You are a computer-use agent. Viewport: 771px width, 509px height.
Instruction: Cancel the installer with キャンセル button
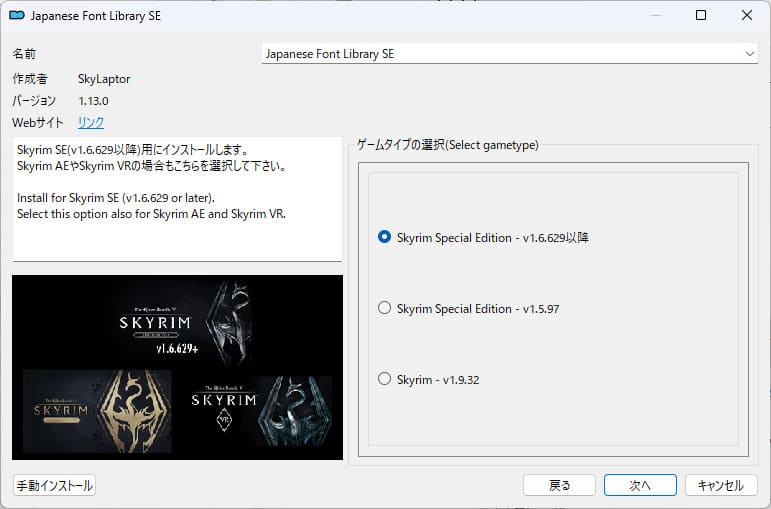coord(721,485)
